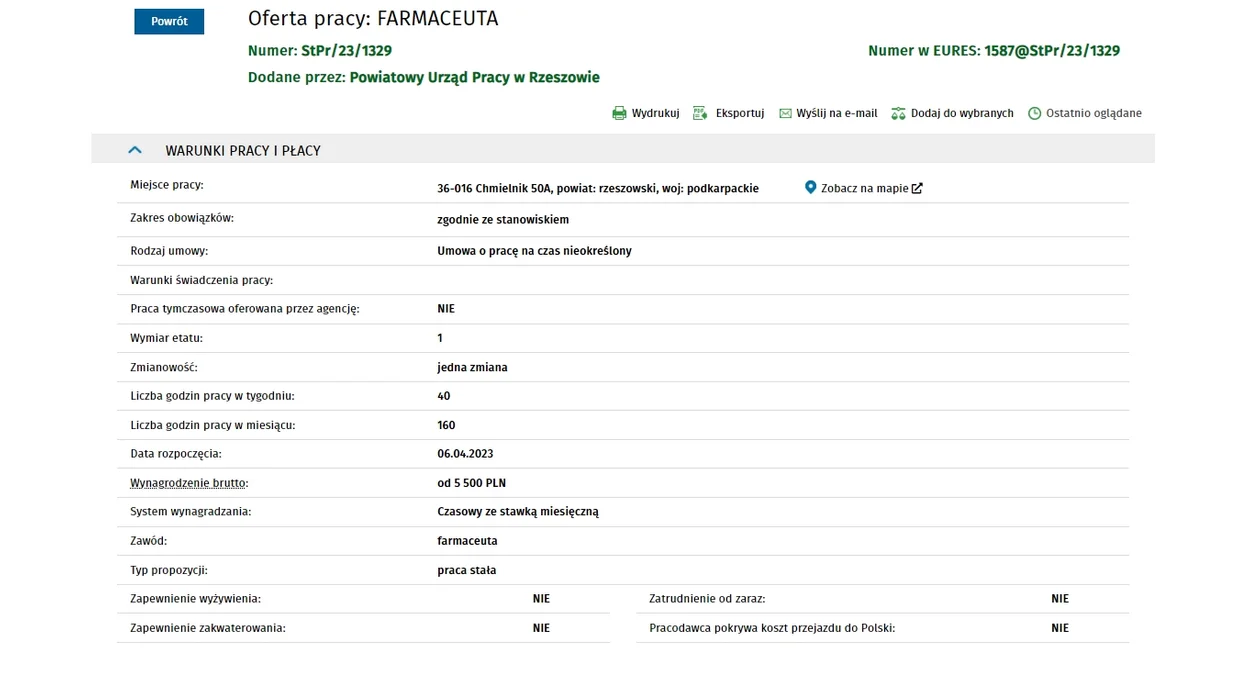Click the envelope icon for Wyślij na e-mail
Viewport: 1260px width, 673px height.
(785, 114)
